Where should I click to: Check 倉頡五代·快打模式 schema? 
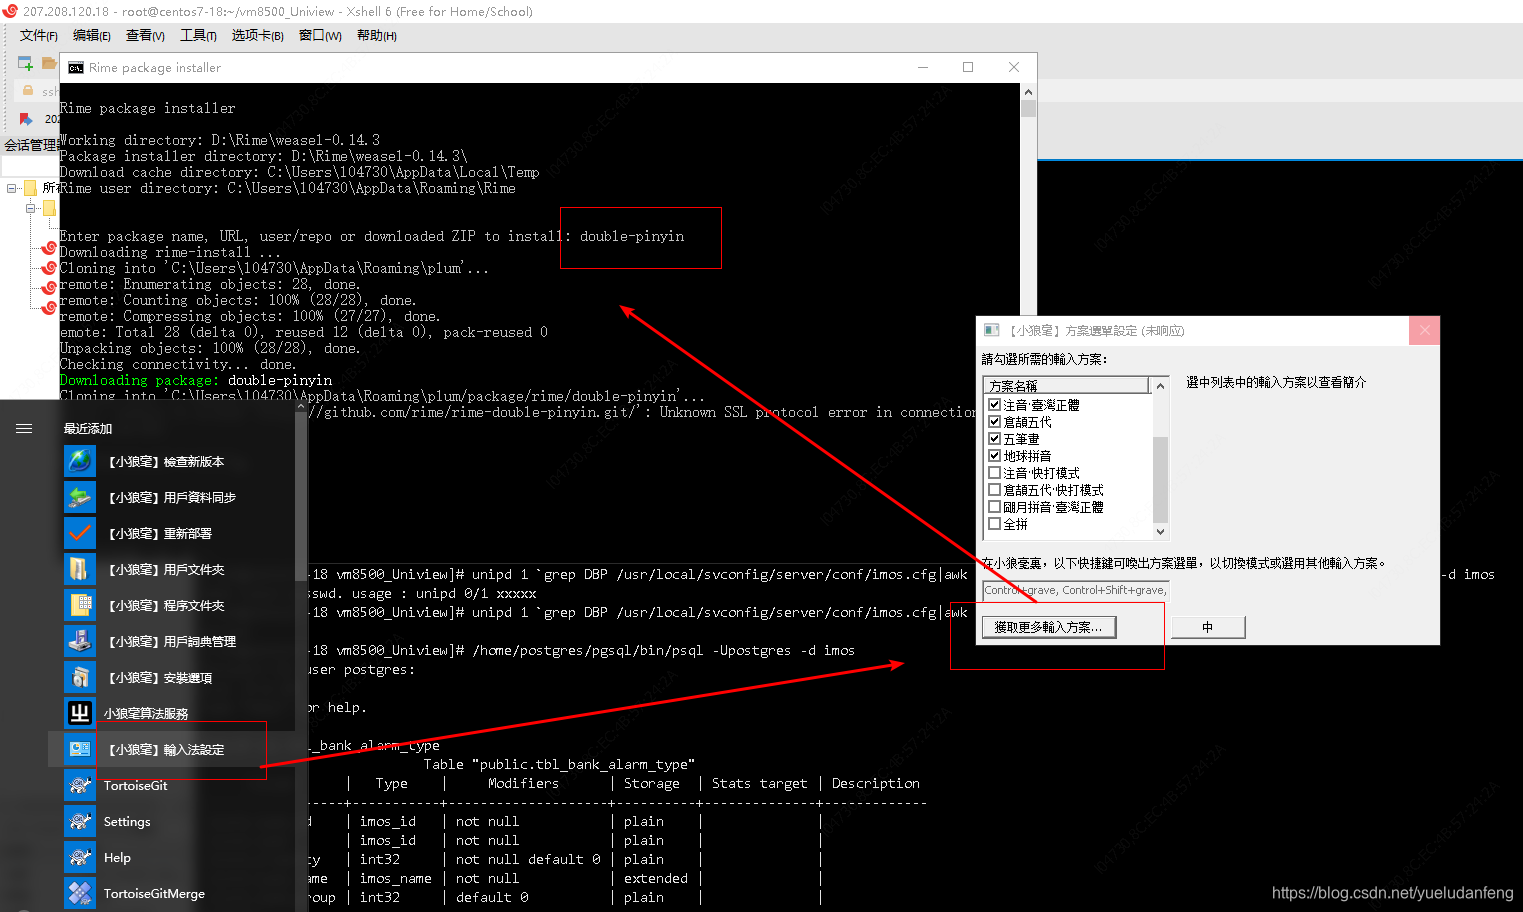pyautogui.click(x=994, y=490)
